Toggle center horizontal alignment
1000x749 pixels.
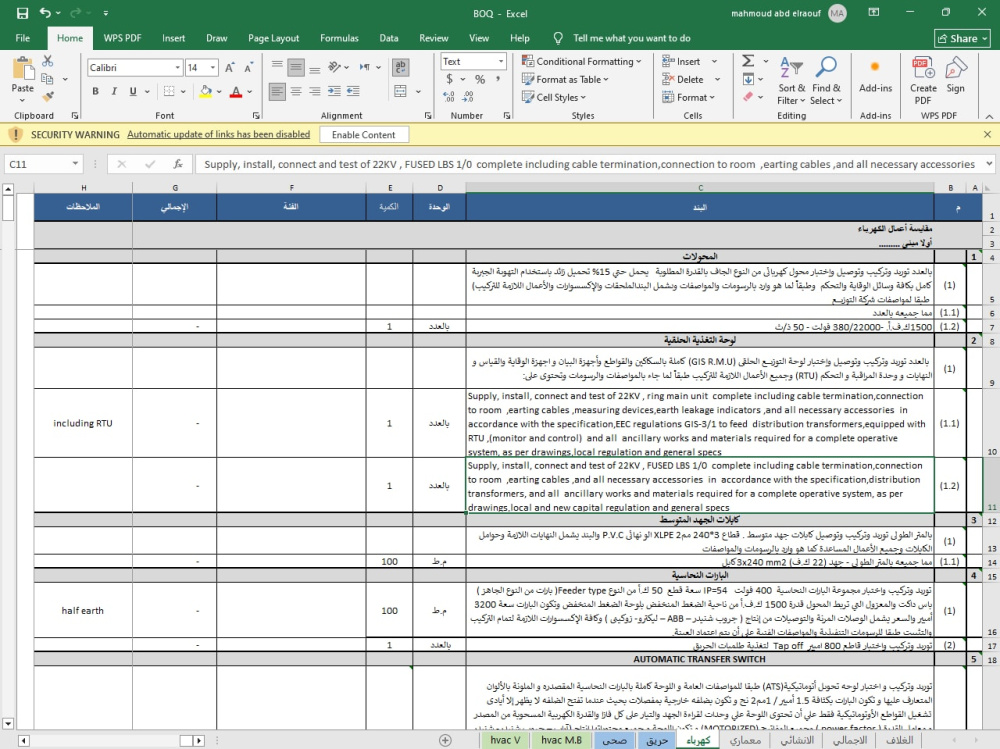point(296,91)
